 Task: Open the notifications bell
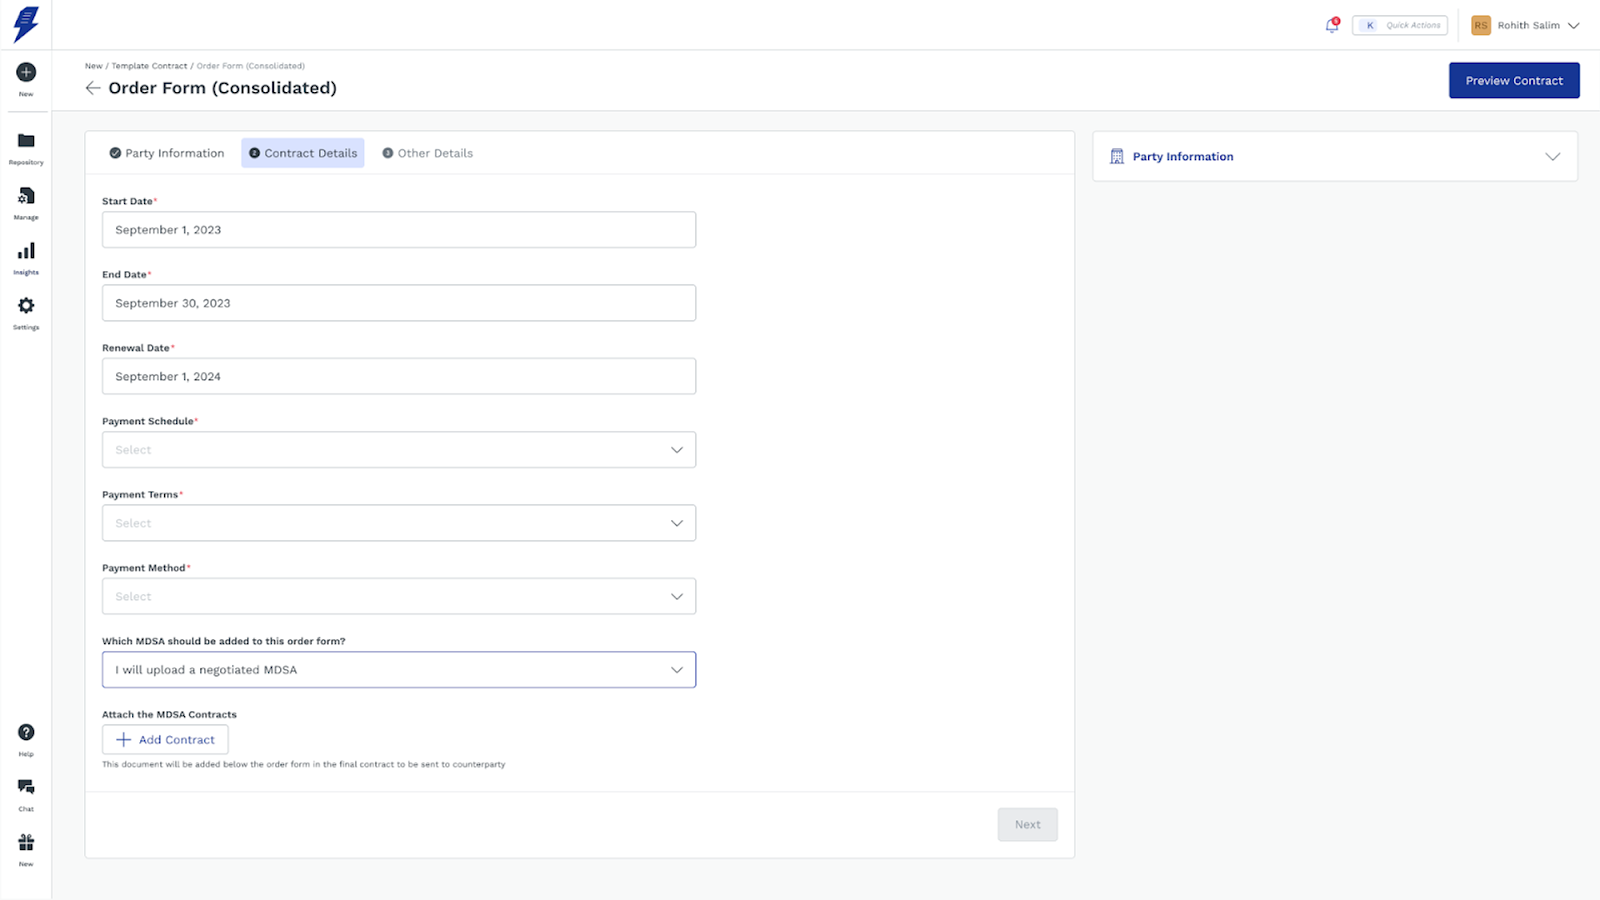click(x=1331, y=26)
